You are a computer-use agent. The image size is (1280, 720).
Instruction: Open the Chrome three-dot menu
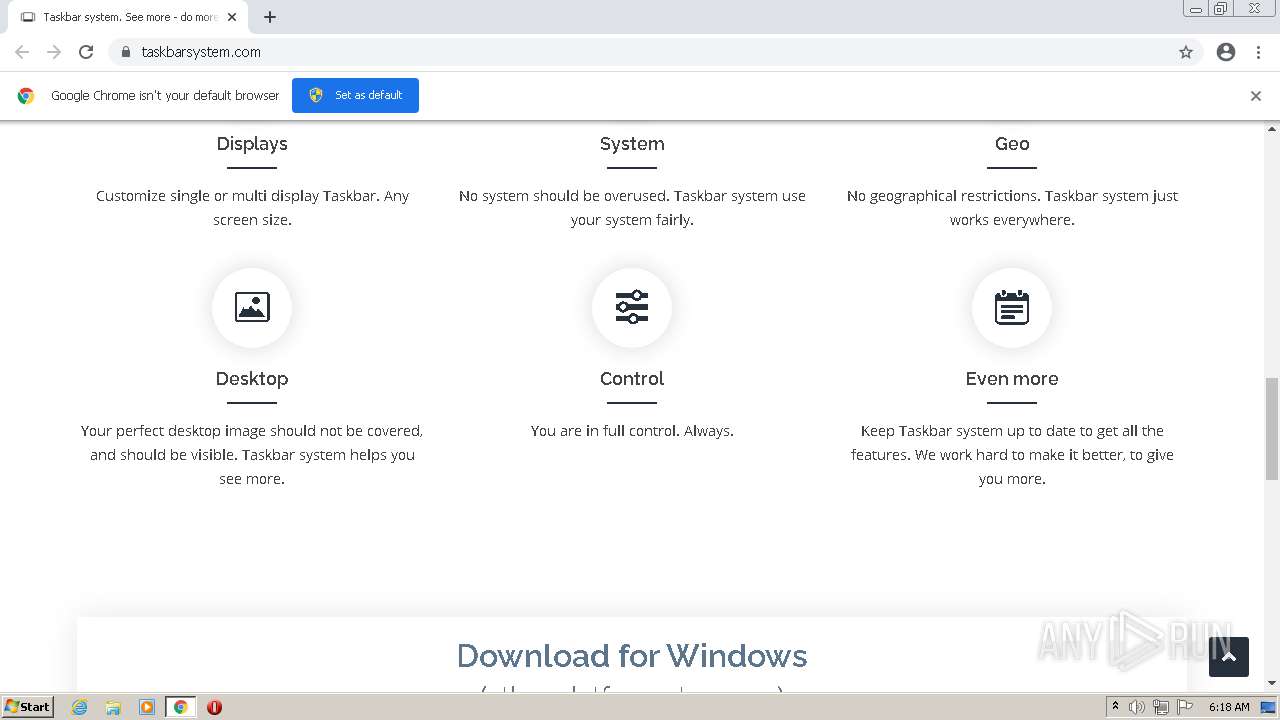pyautogui.click(x=1259, y=52)
